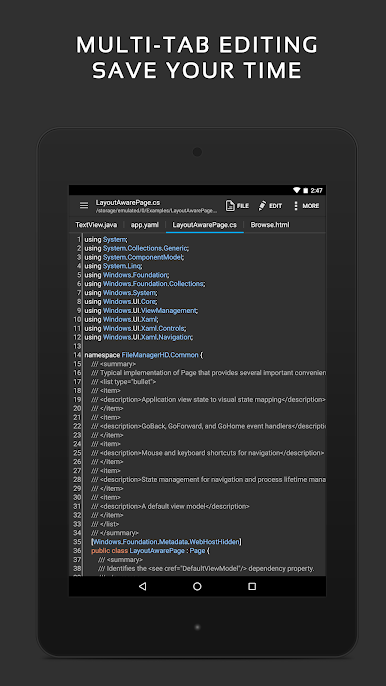
Task: Click 'Mouse and keyboard shortcuts' line
Action: [207, 453]
